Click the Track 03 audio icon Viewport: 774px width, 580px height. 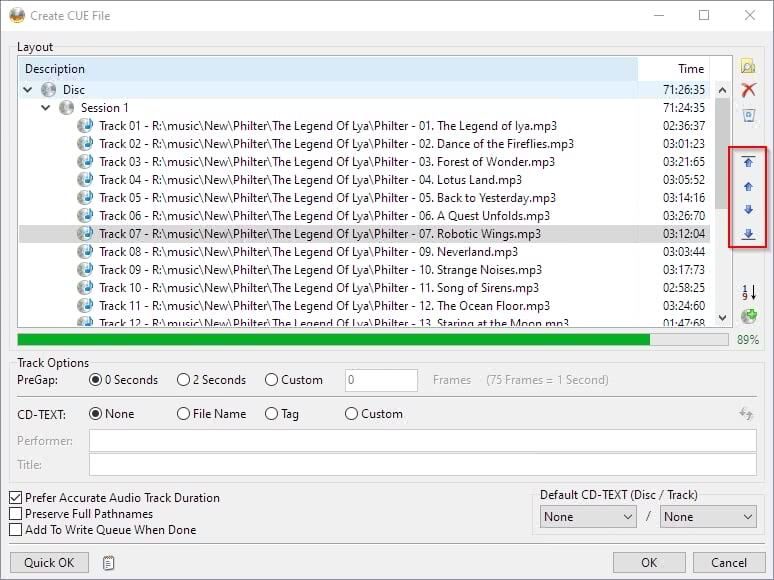click(85, 162)
